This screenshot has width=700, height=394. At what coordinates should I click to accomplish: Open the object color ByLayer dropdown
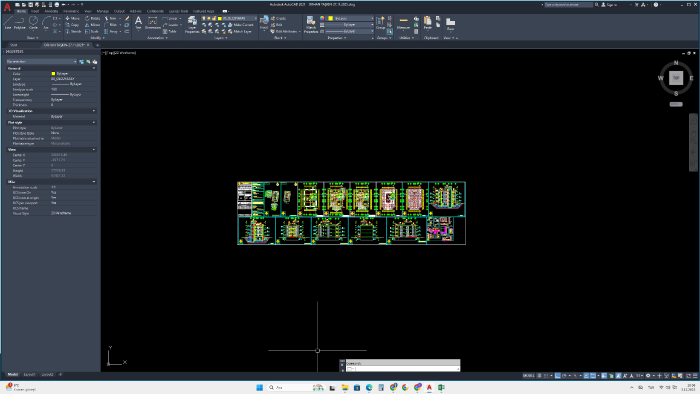point(350,18)
